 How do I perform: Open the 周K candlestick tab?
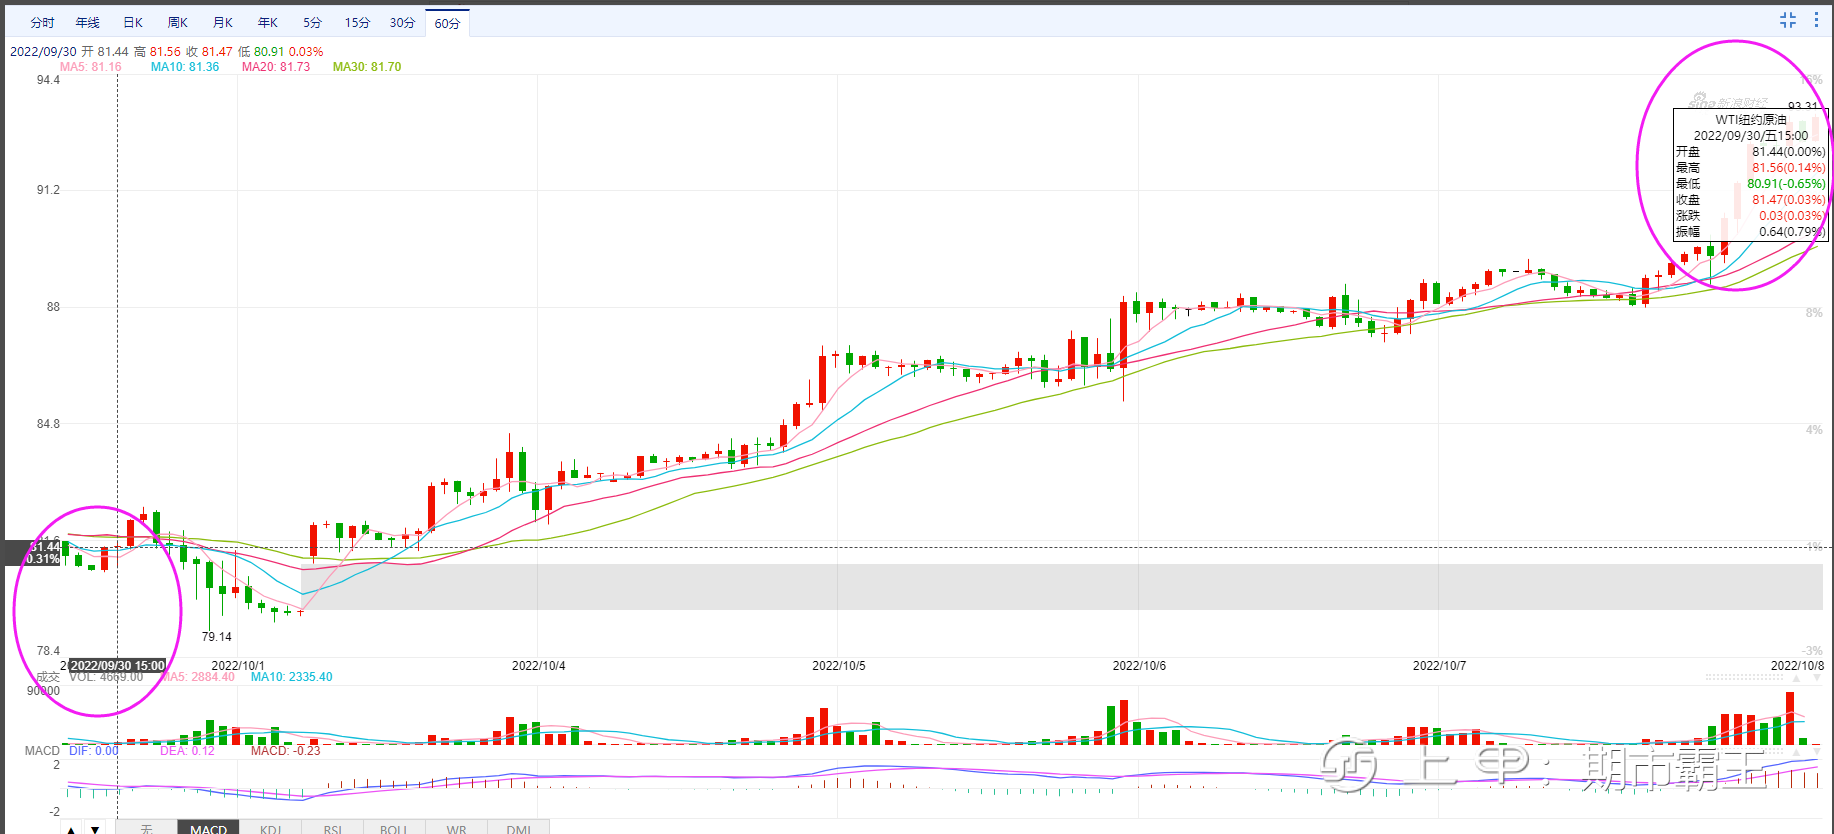click(x=178, y=22)
